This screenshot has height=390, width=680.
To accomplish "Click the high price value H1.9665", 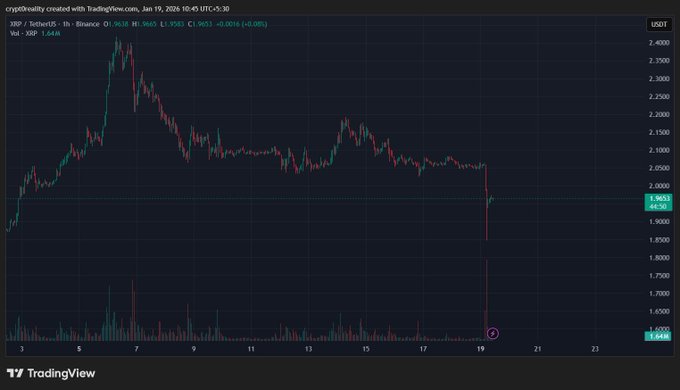I will tap(144, 24).
